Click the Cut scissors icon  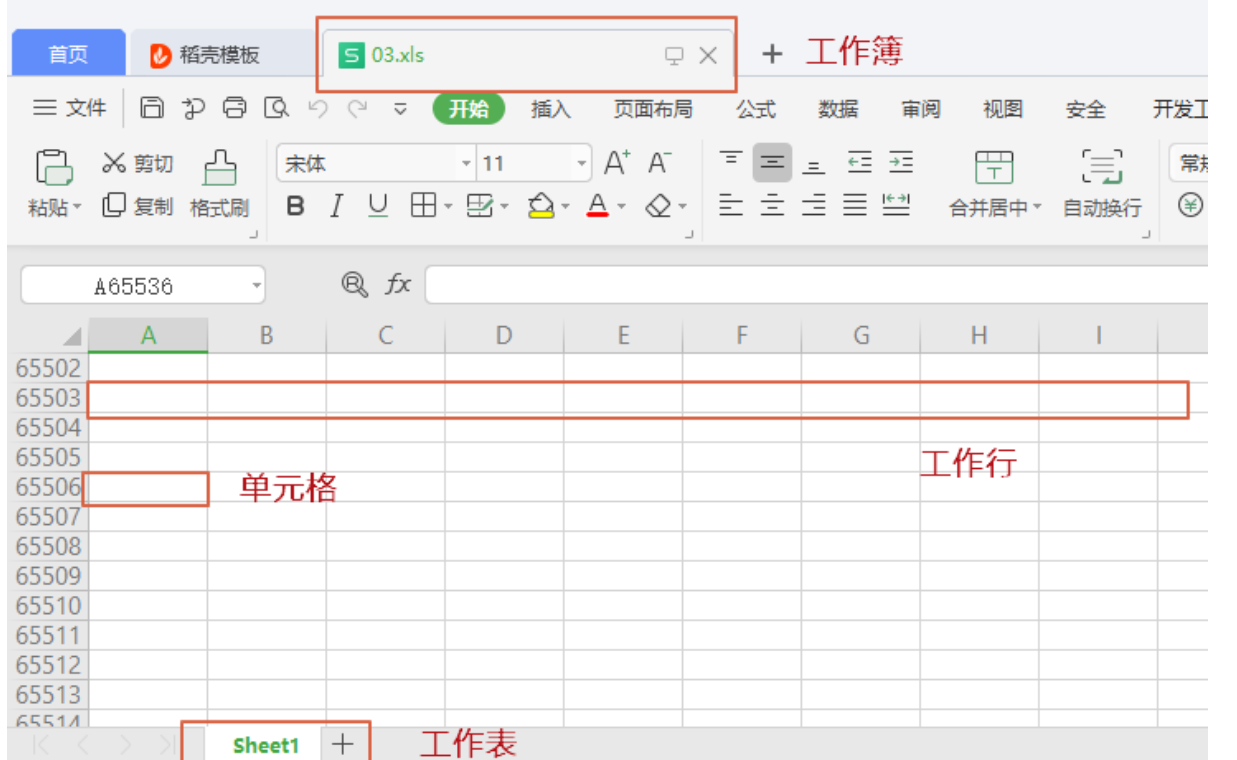[x=114, y=163]
